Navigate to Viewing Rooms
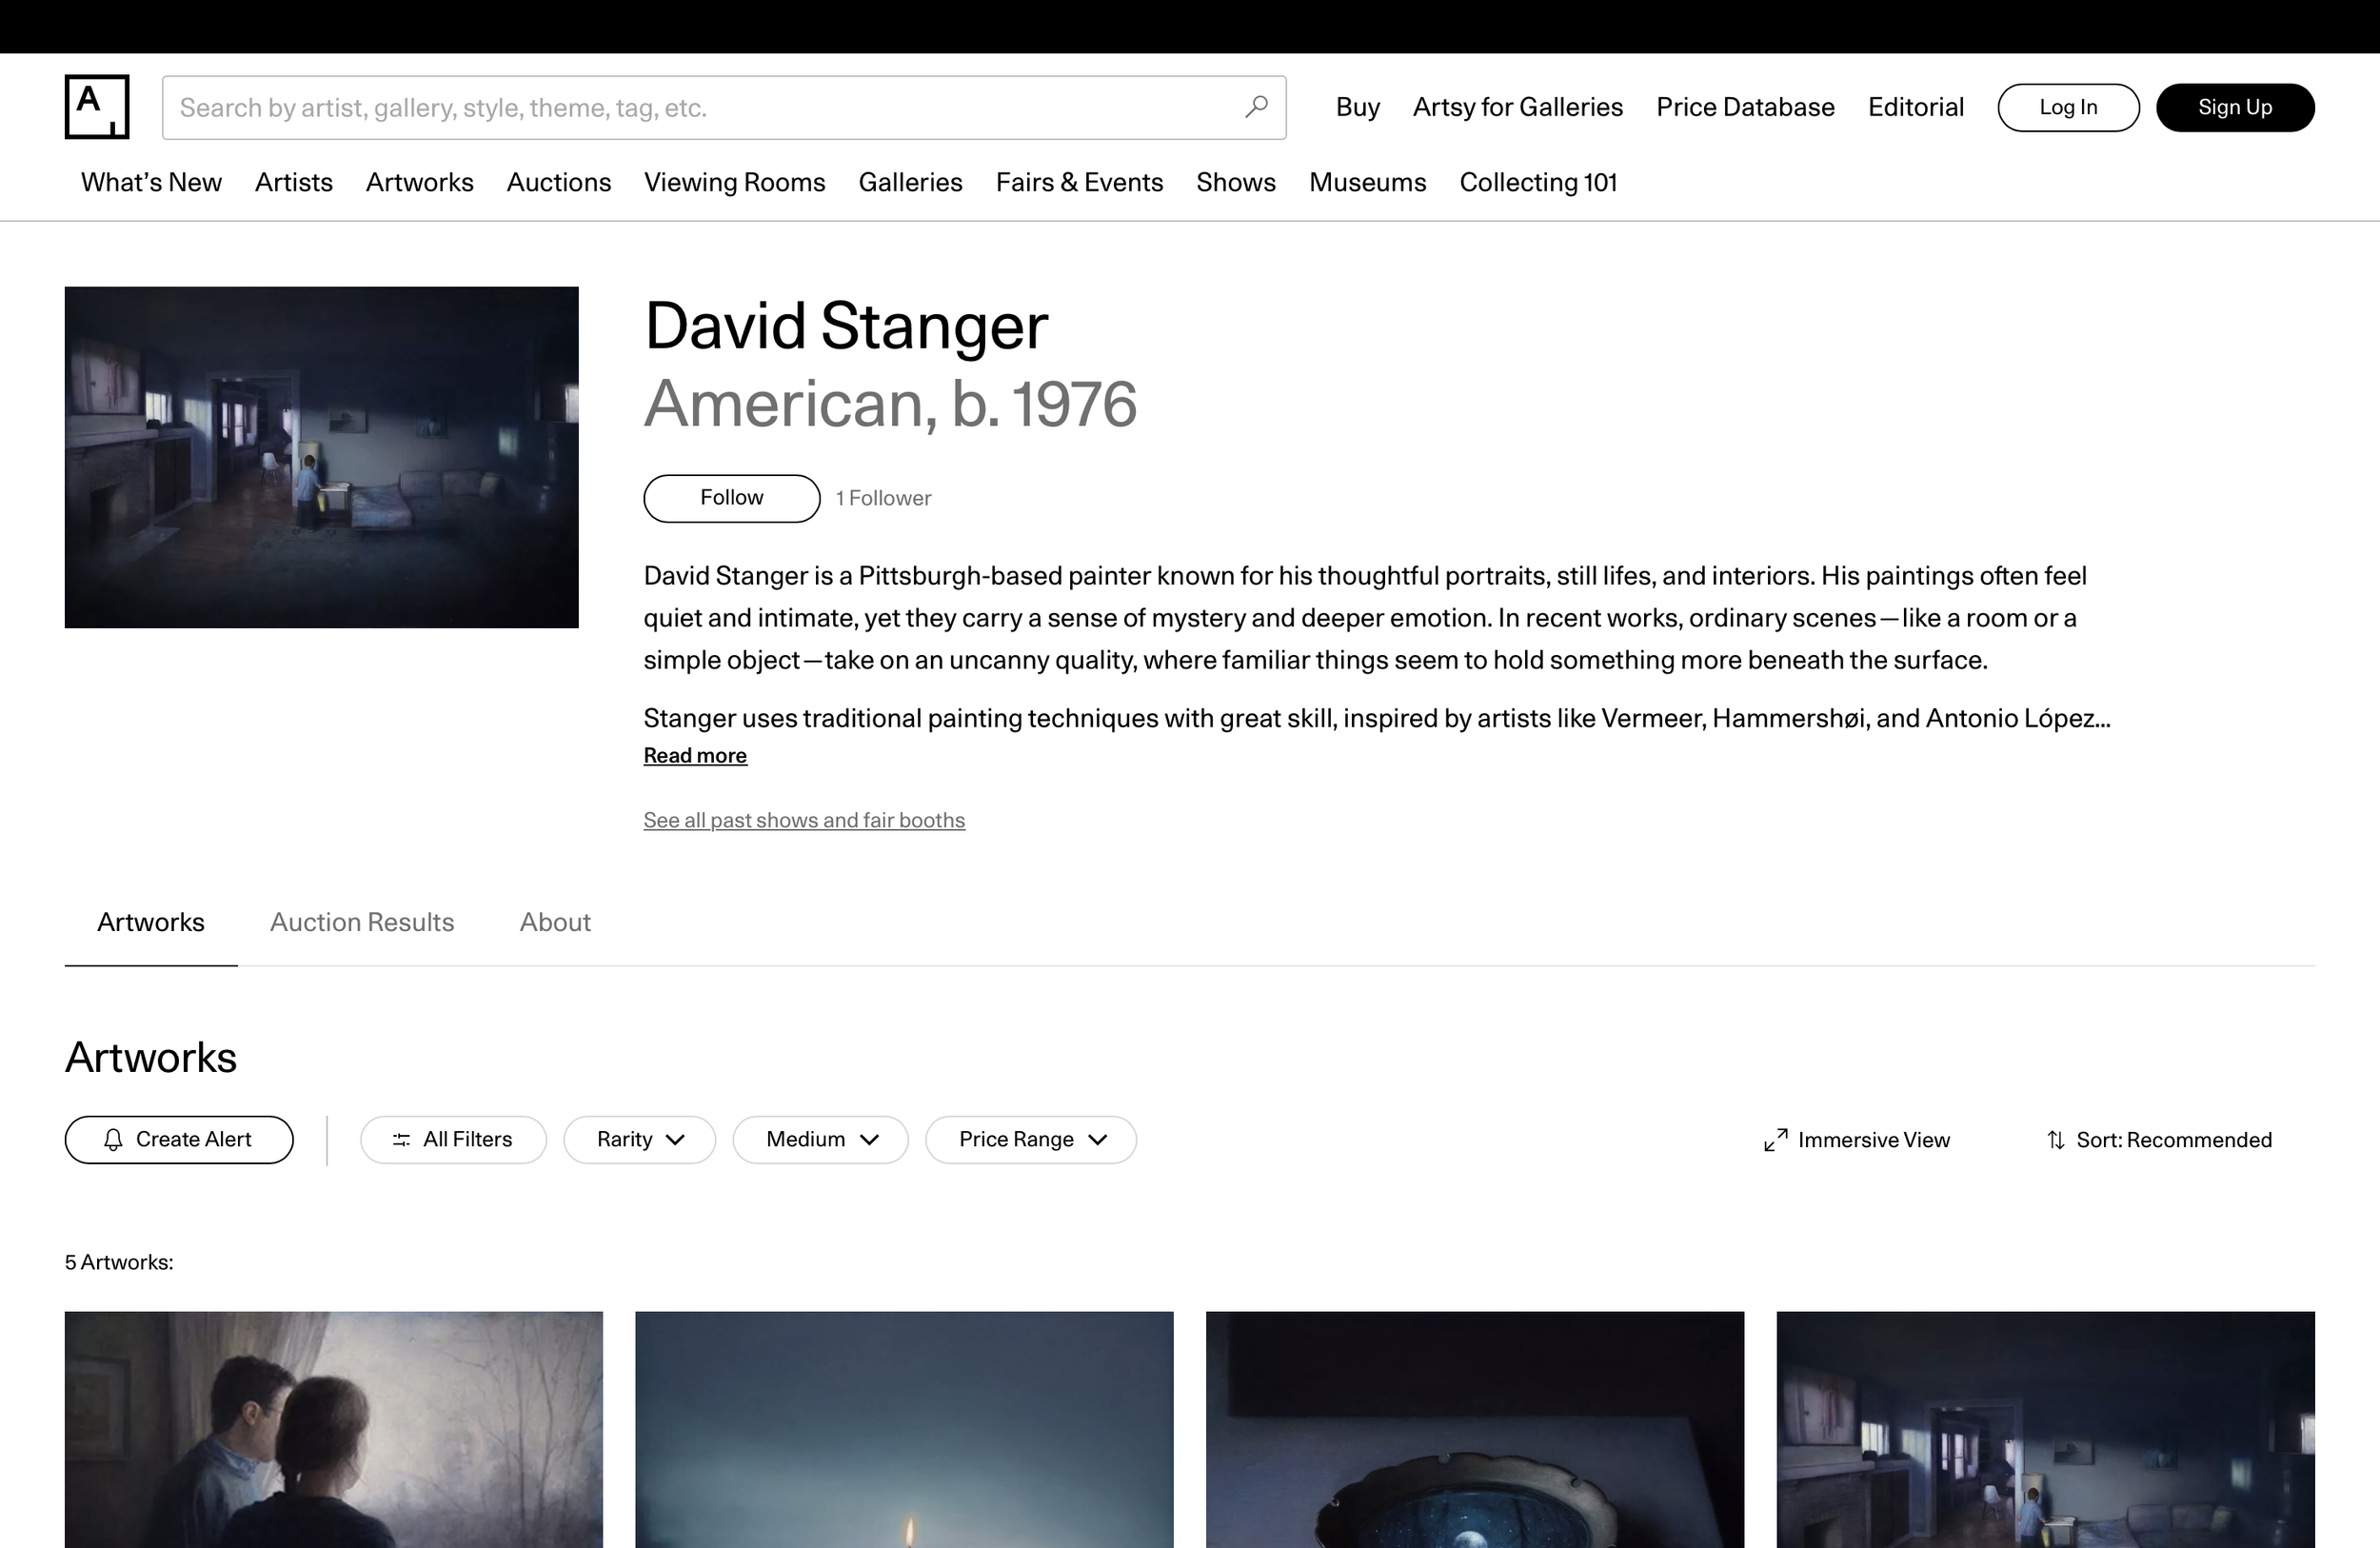The height and width of the screenshot is (1548, 2380). point(734,182)
